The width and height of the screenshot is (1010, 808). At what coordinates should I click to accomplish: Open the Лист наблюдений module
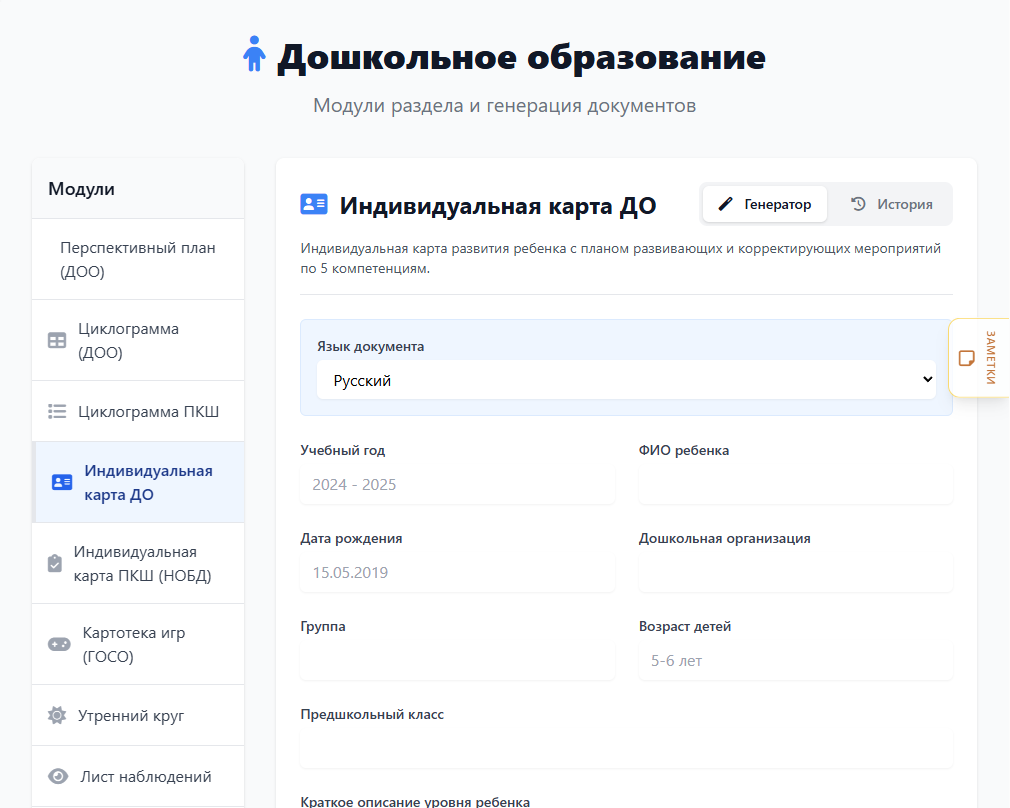point(138,776)
